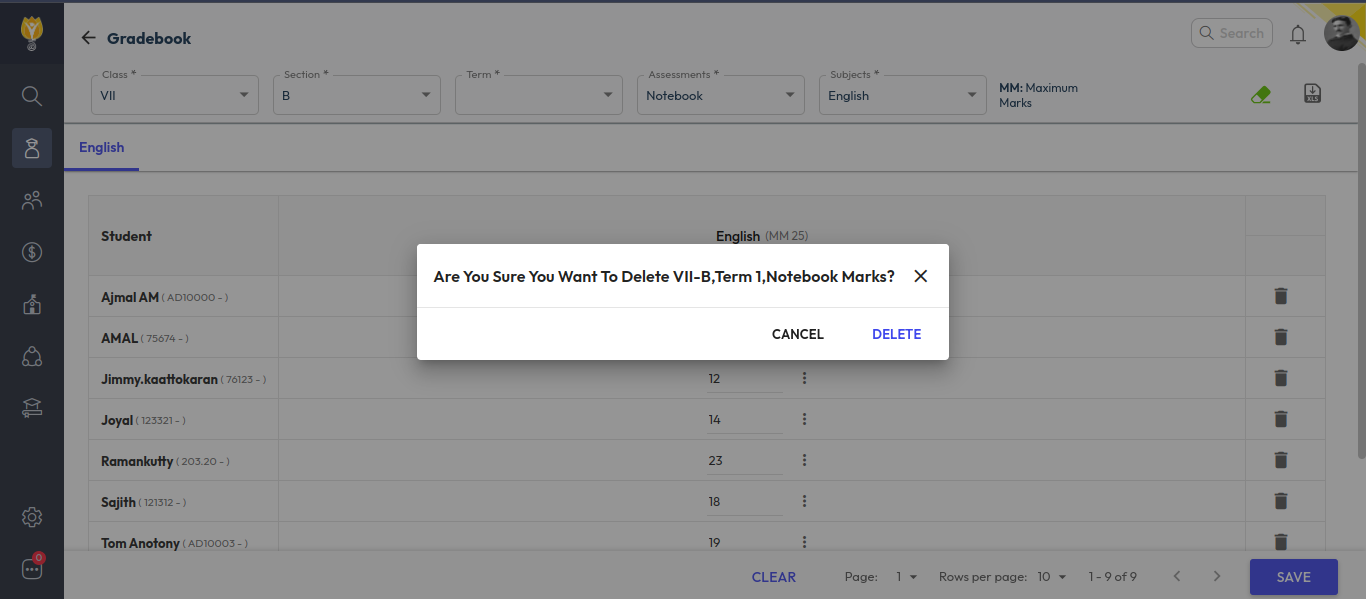Open the Rows per page dropdown
Image resolution: width=1366 pixels, height=599 pixels.
[1052, 577]
